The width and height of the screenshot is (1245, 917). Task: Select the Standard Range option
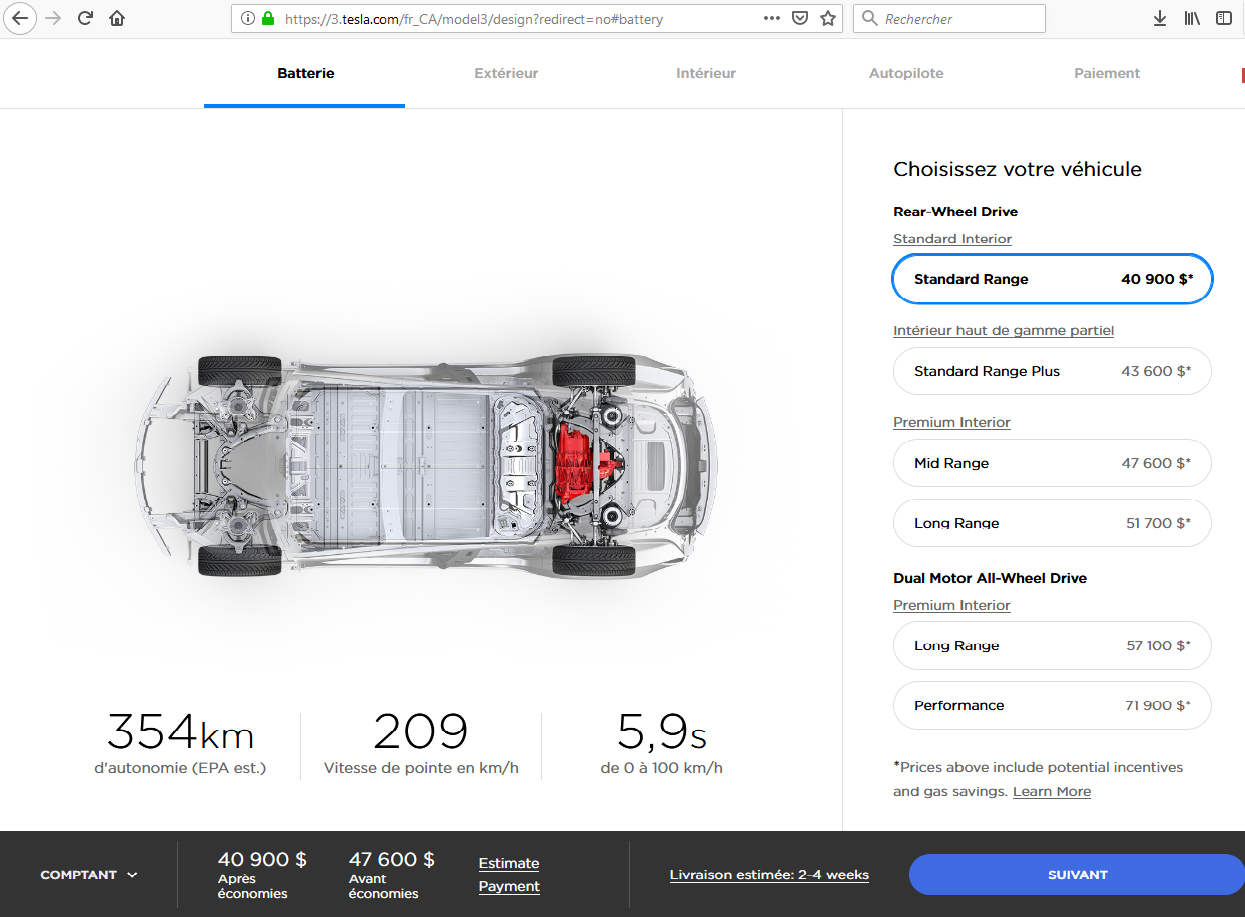tap(1051, 279)
